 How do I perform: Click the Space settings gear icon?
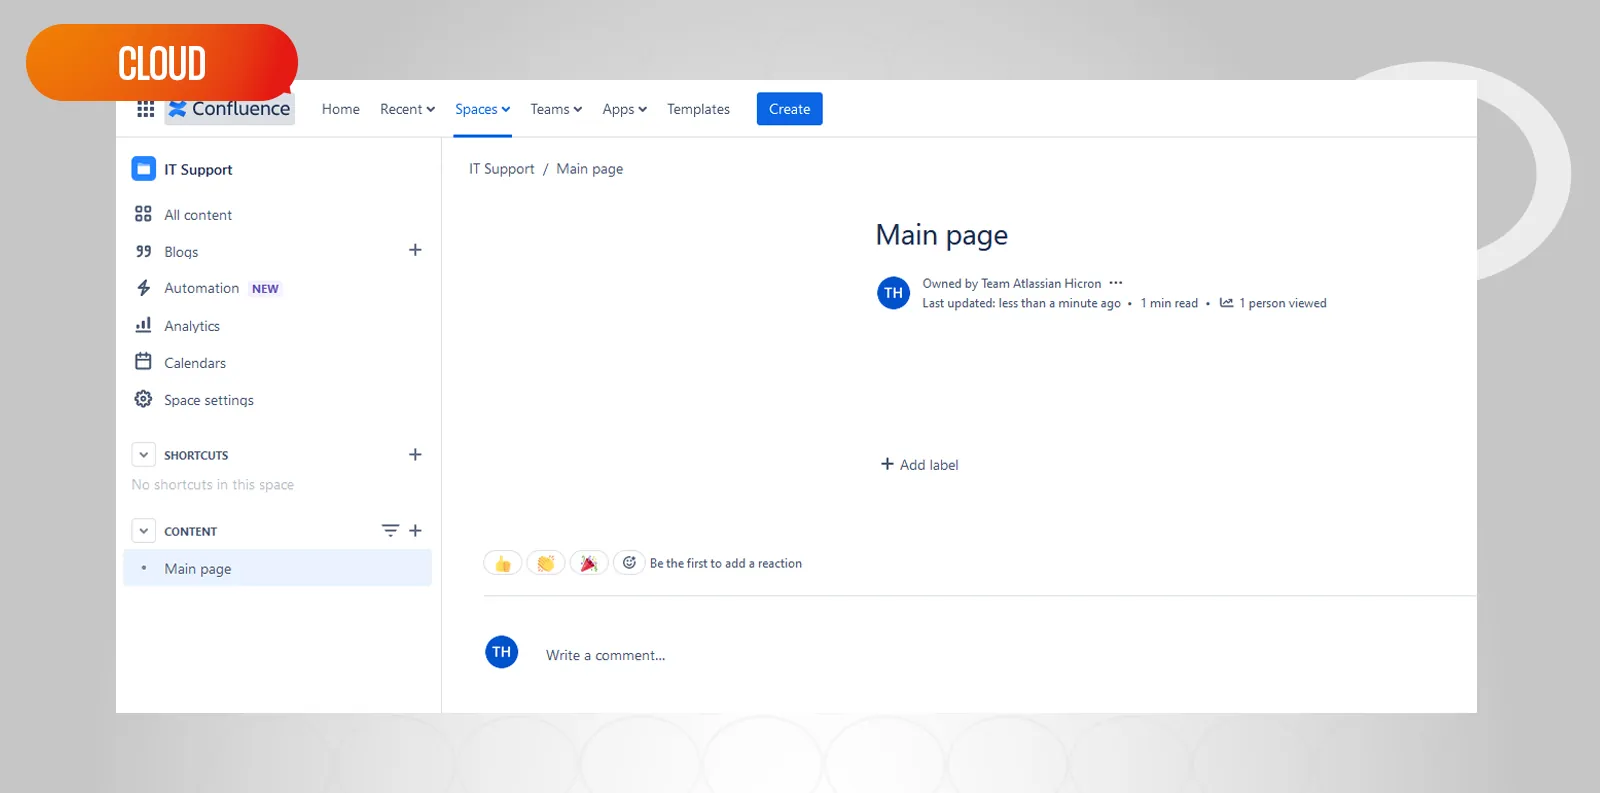coord(143,399)
